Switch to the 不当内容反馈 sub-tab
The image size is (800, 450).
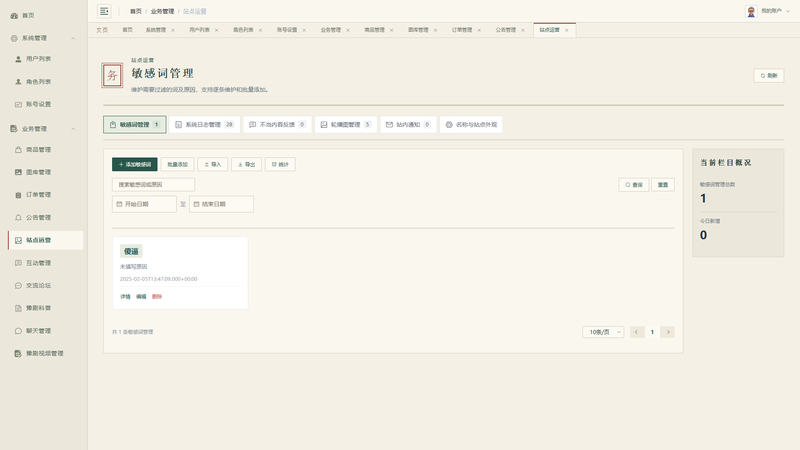pos(278,124)
